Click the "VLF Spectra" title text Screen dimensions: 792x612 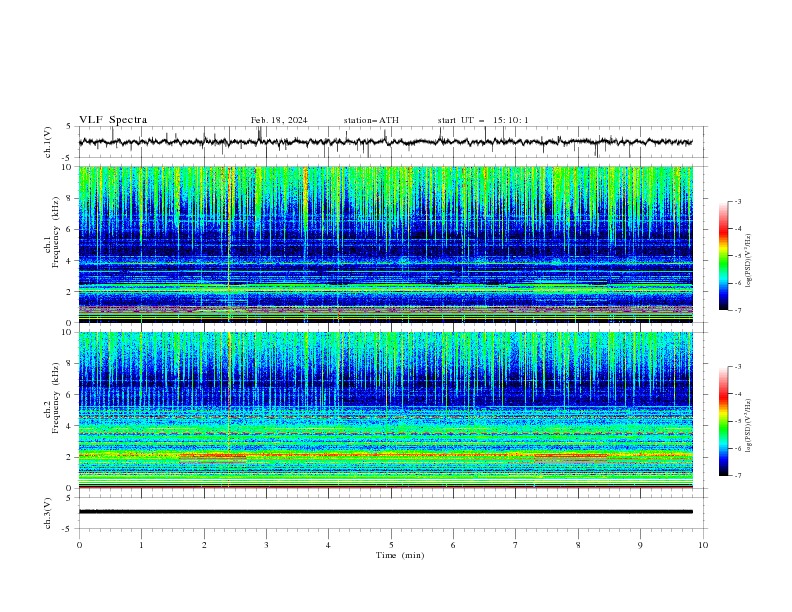pyautogui.click(x=113, y=120)
